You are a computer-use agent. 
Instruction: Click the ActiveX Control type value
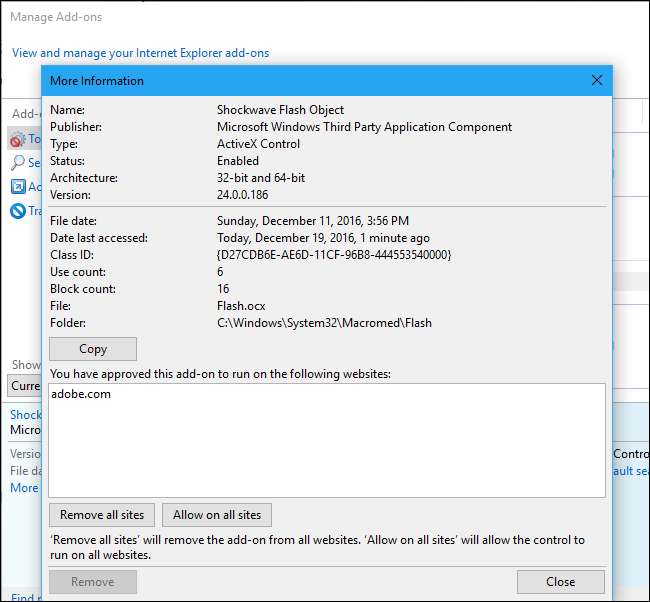(258, 144)
